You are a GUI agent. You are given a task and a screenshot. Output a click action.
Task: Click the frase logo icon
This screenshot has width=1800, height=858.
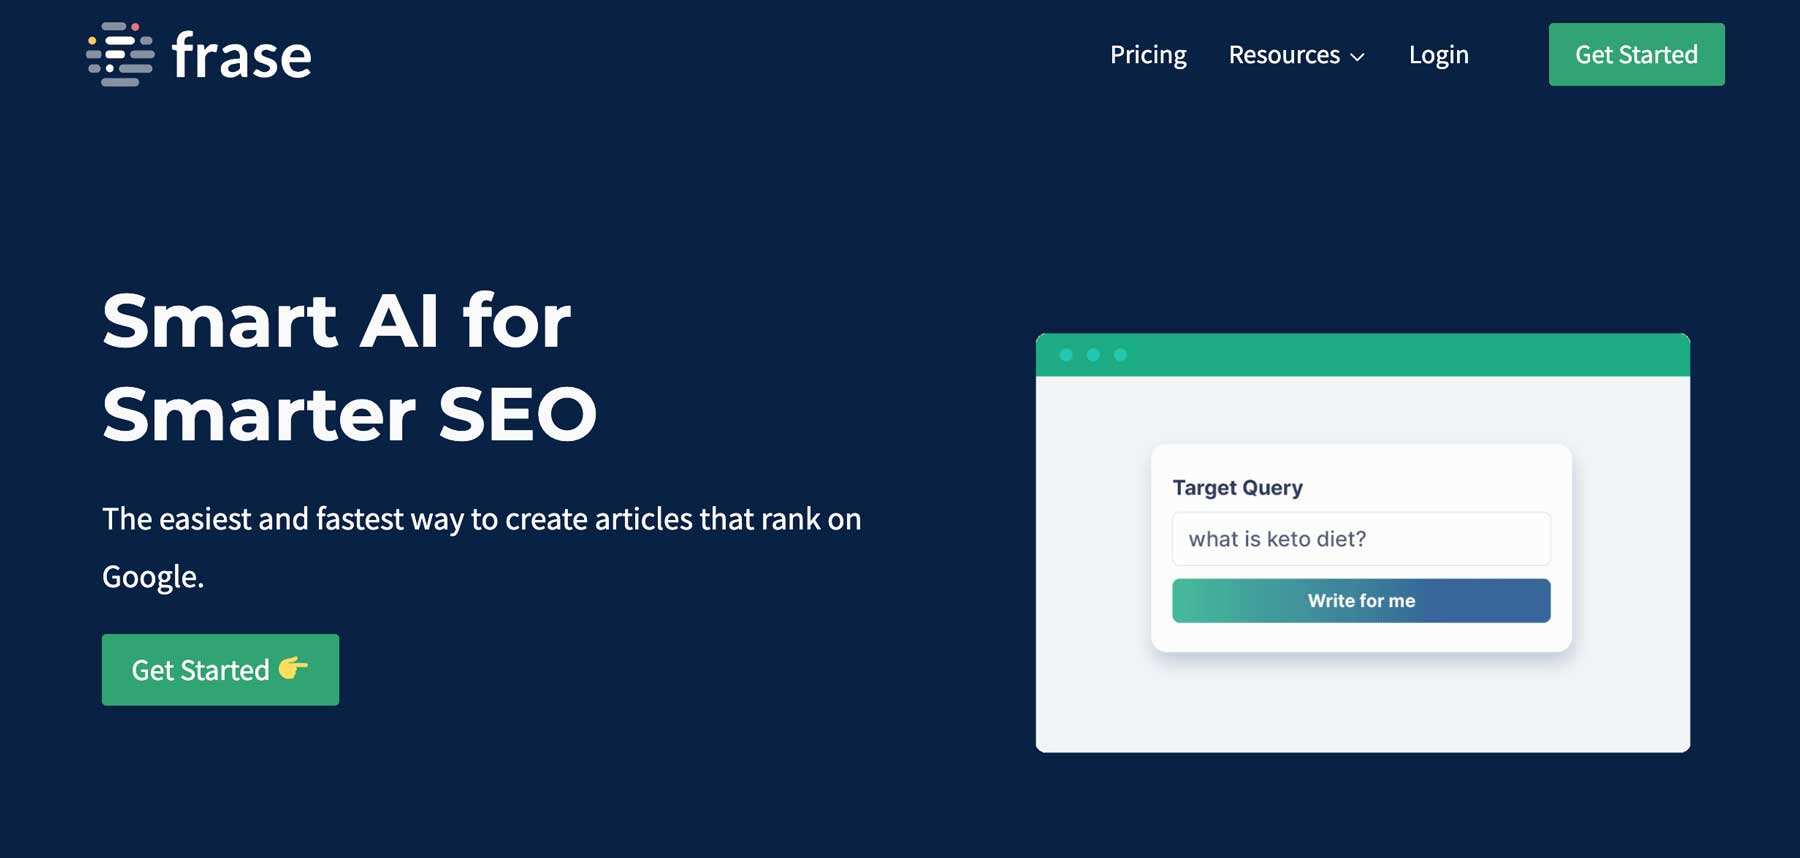pyautogui.click(x=120, y=54)
